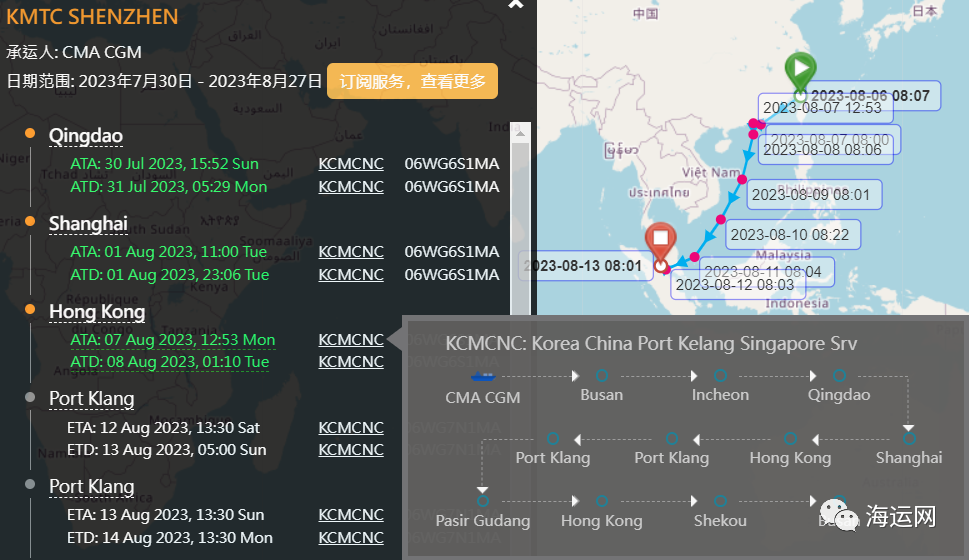Click KCMCNC link on Hong Kong ATA row
The image size is (969, 560).
pos(351,339)
